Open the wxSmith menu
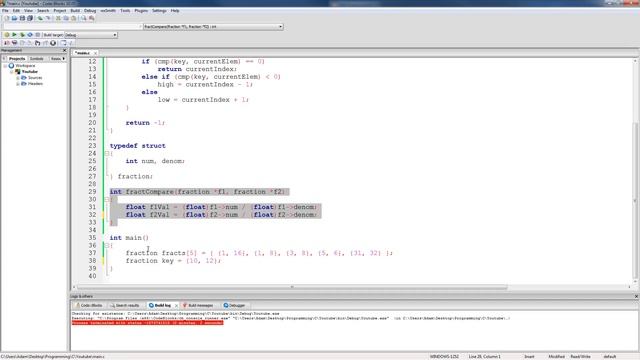This screenshot has height=360, width=640. [108, 11]
